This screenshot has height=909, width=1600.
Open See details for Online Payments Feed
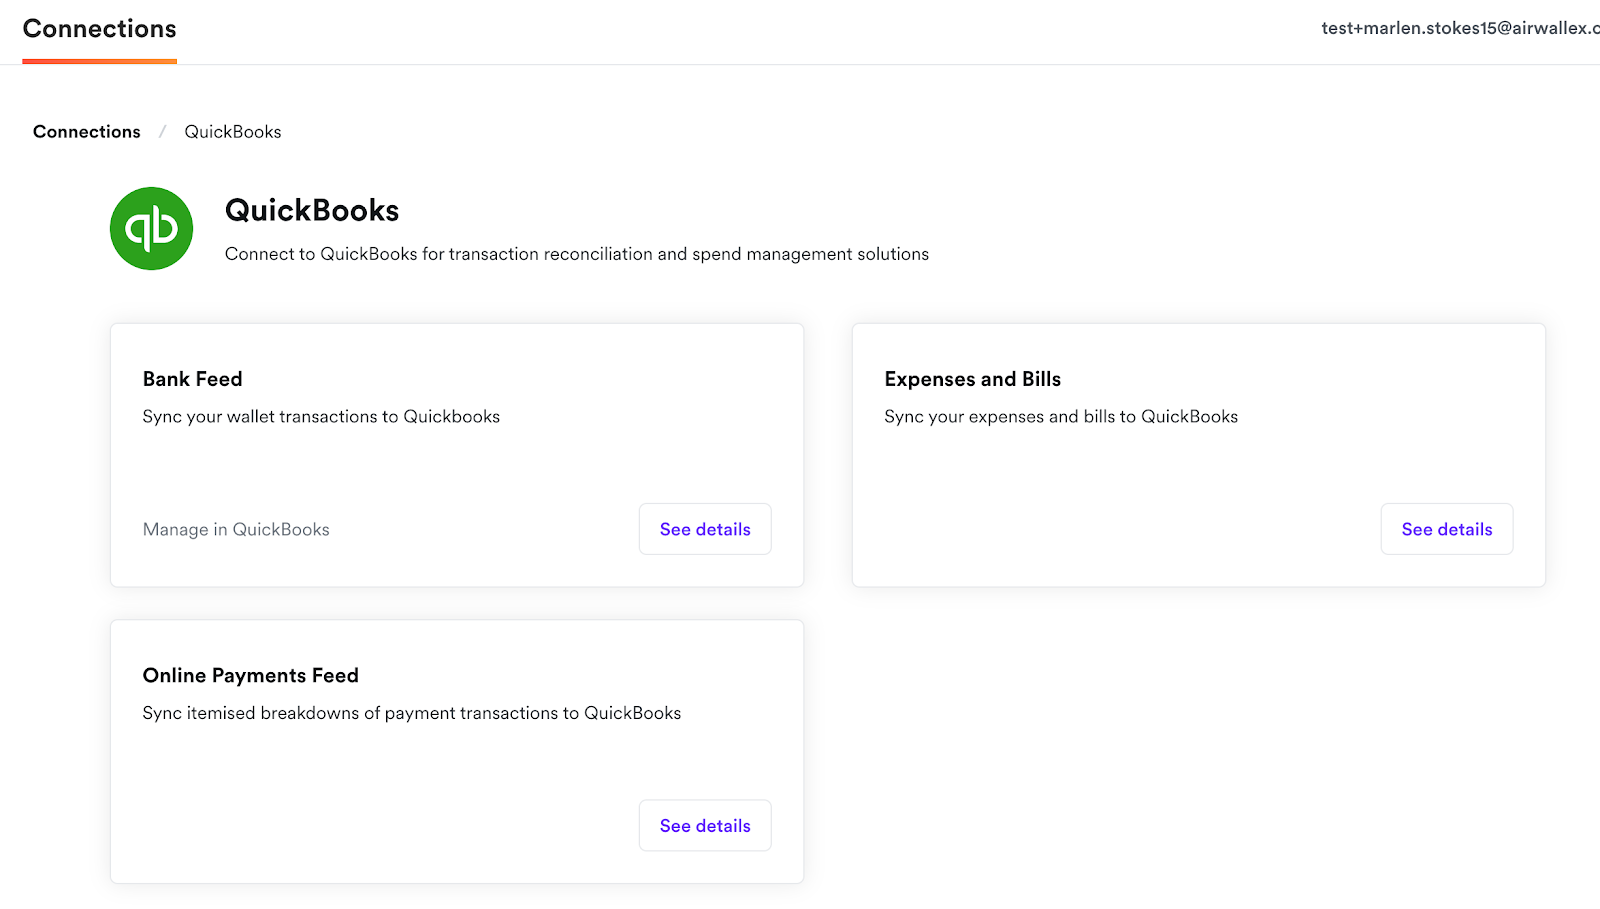pos(705,826)
